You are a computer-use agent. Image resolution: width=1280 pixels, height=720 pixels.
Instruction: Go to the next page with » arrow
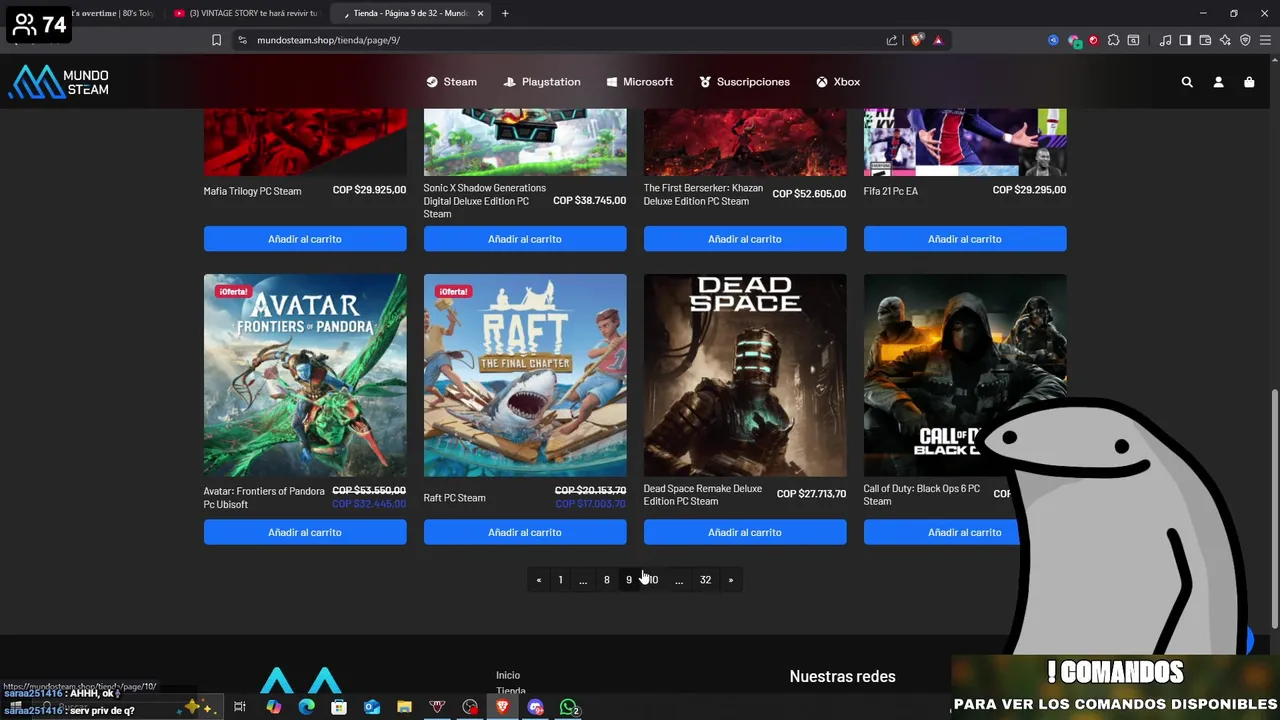pyautogui.click(x=730, y=580)
